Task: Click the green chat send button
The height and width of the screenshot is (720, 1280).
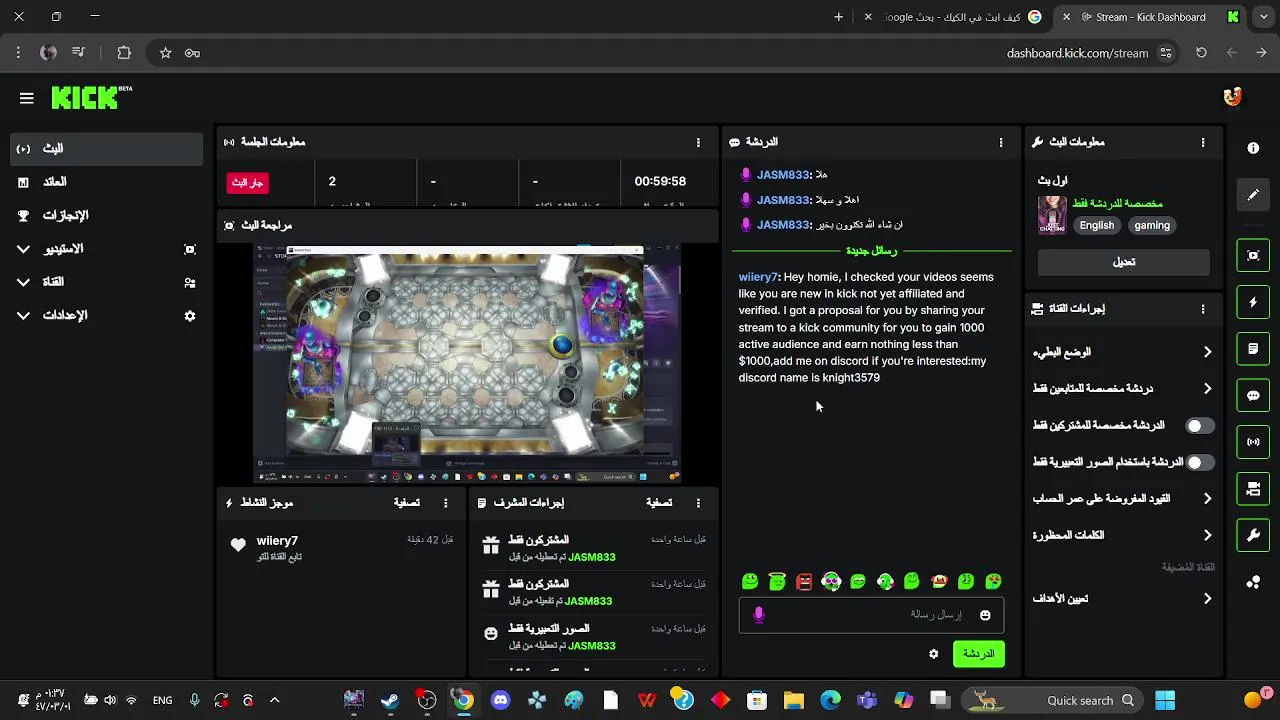Action: 978,654
